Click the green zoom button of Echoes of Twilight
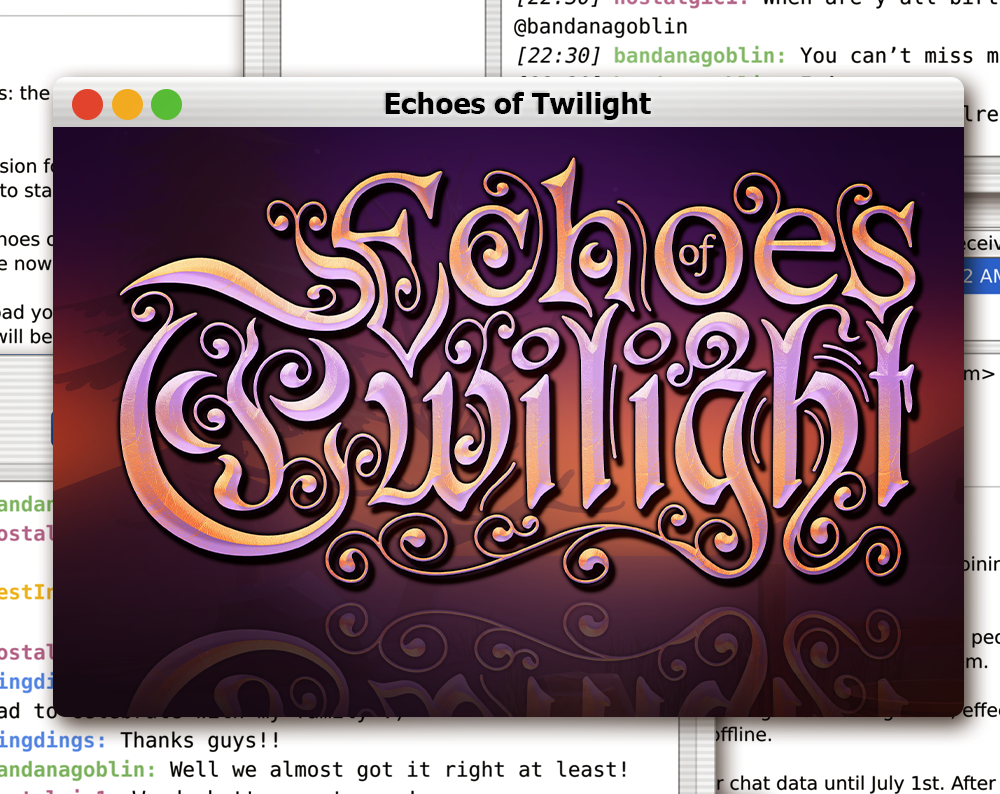1000x794 pixels. coord(166,104)
